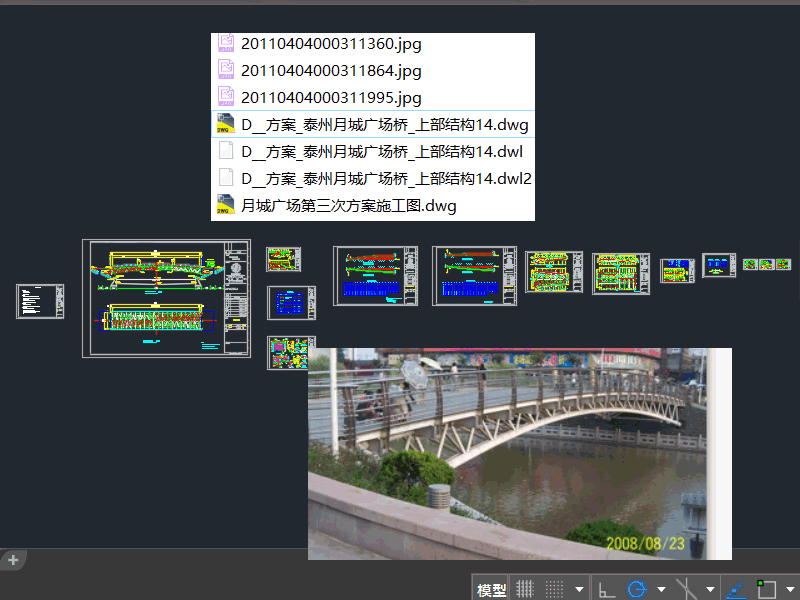Toggle the grid display icon in status bar

[524, 589]
